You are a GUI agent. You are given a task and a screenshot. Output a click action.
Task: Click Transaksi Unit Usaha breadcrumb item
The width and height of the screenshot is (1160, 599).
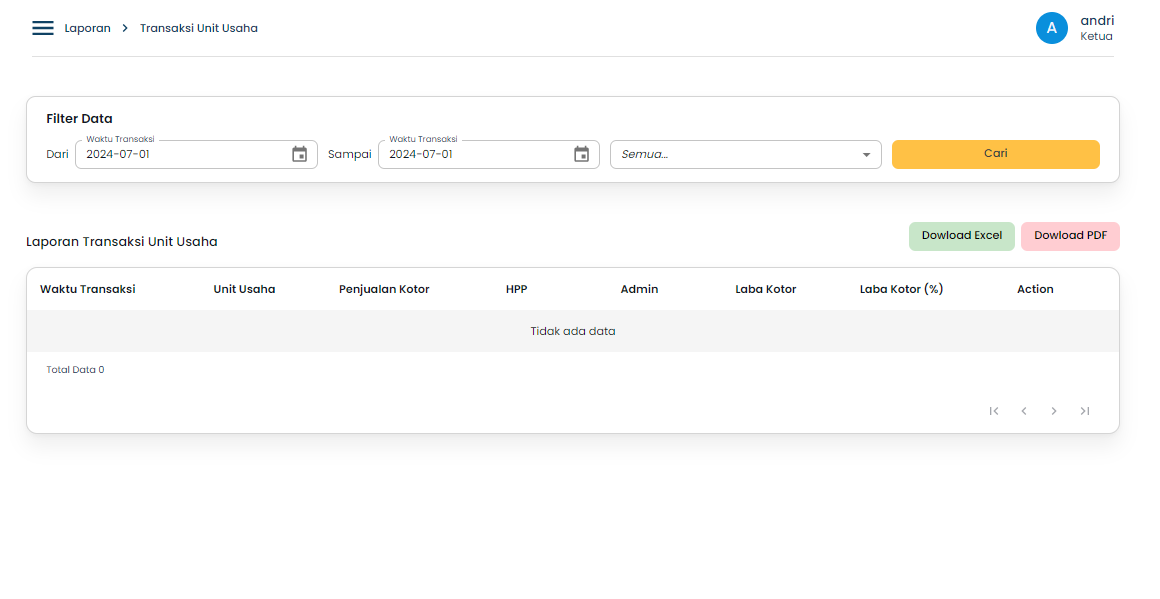coord(199,28)
